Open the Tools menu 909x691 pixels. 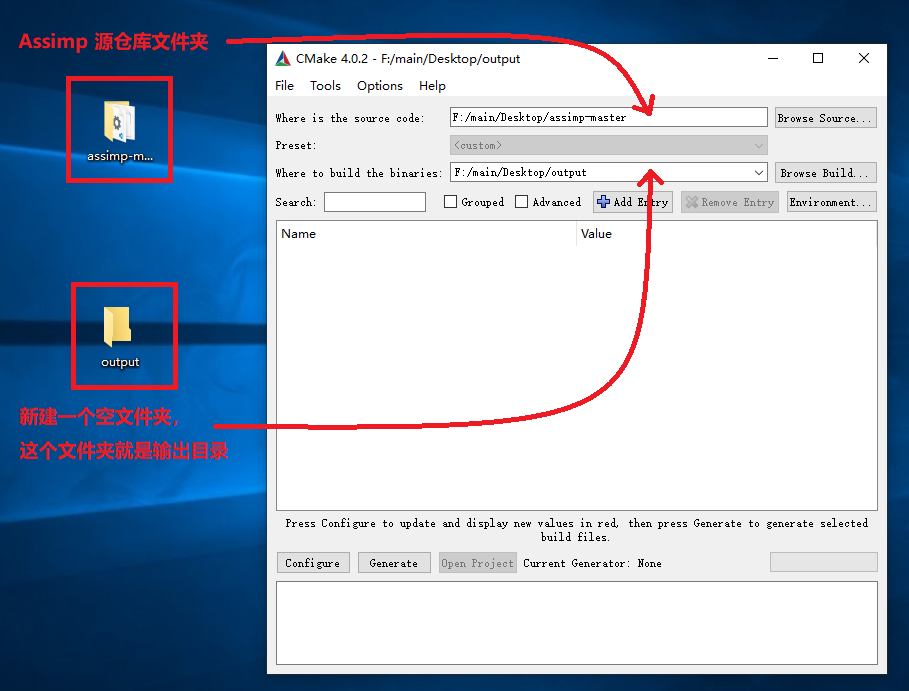coord(325,86)
